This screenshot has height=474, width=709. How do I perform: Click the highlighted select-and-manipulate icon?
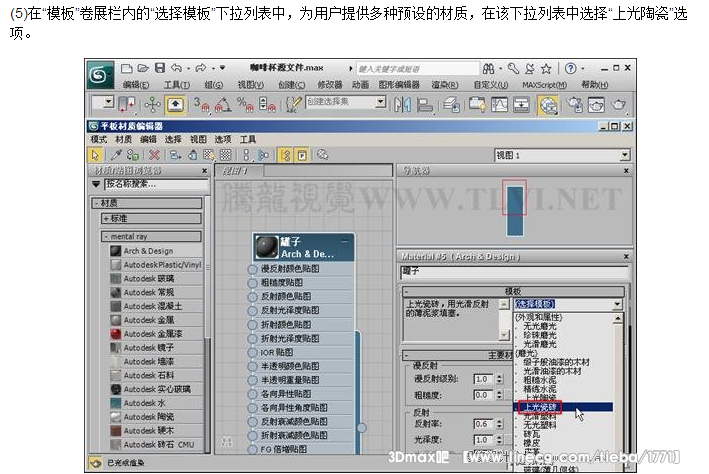point(175,105)
